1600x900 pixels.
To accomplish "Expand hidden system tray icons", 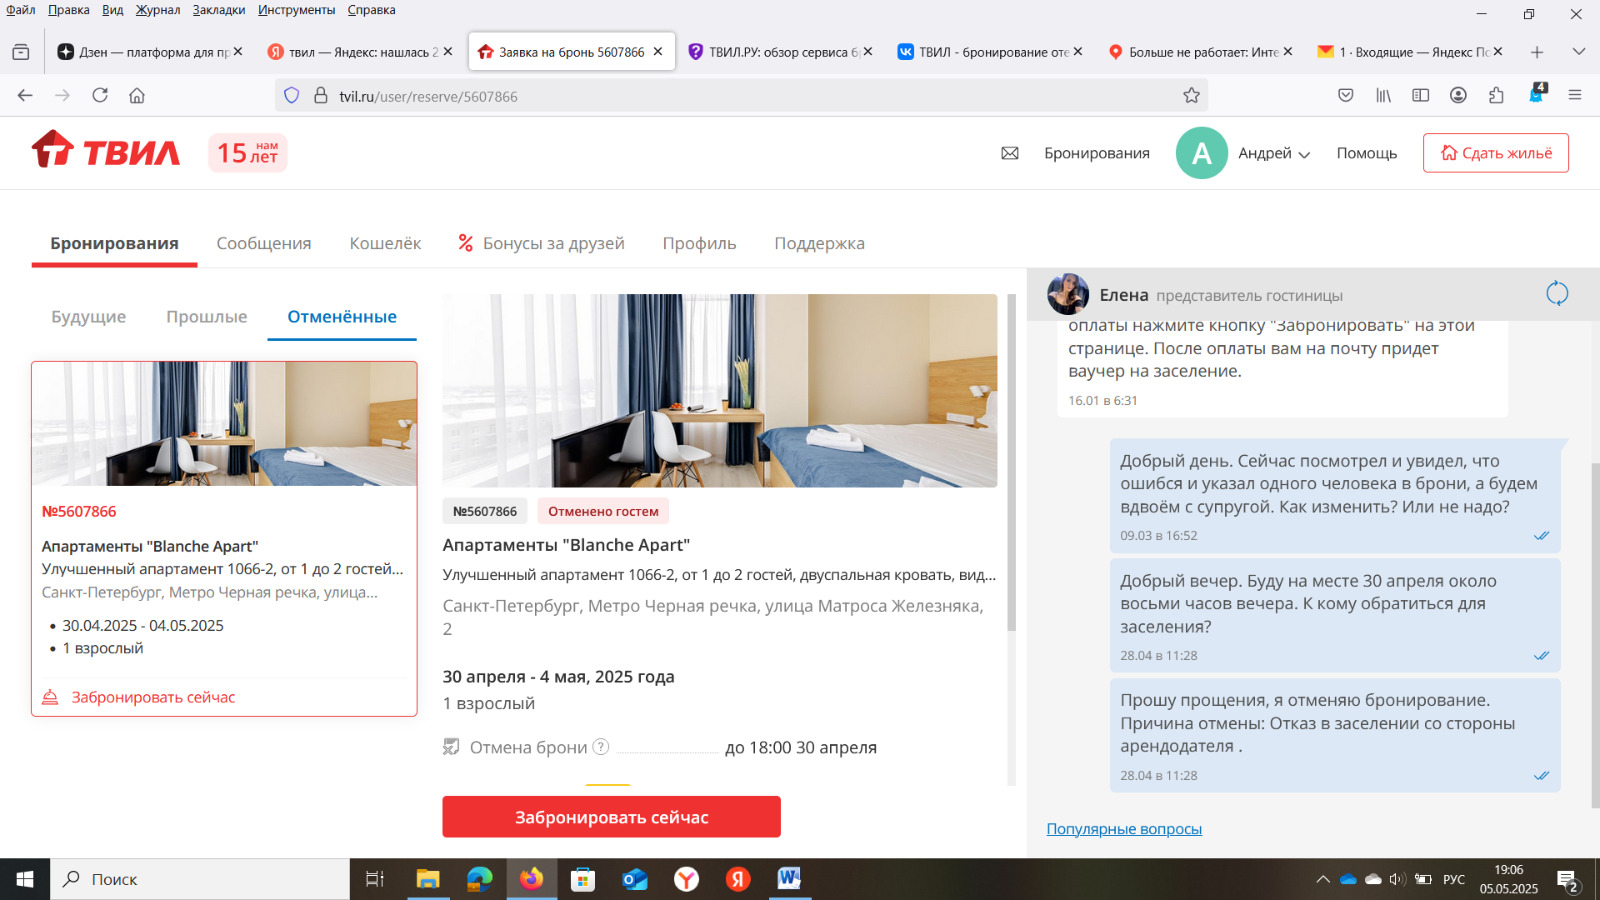I will (x=1322, y=880).
